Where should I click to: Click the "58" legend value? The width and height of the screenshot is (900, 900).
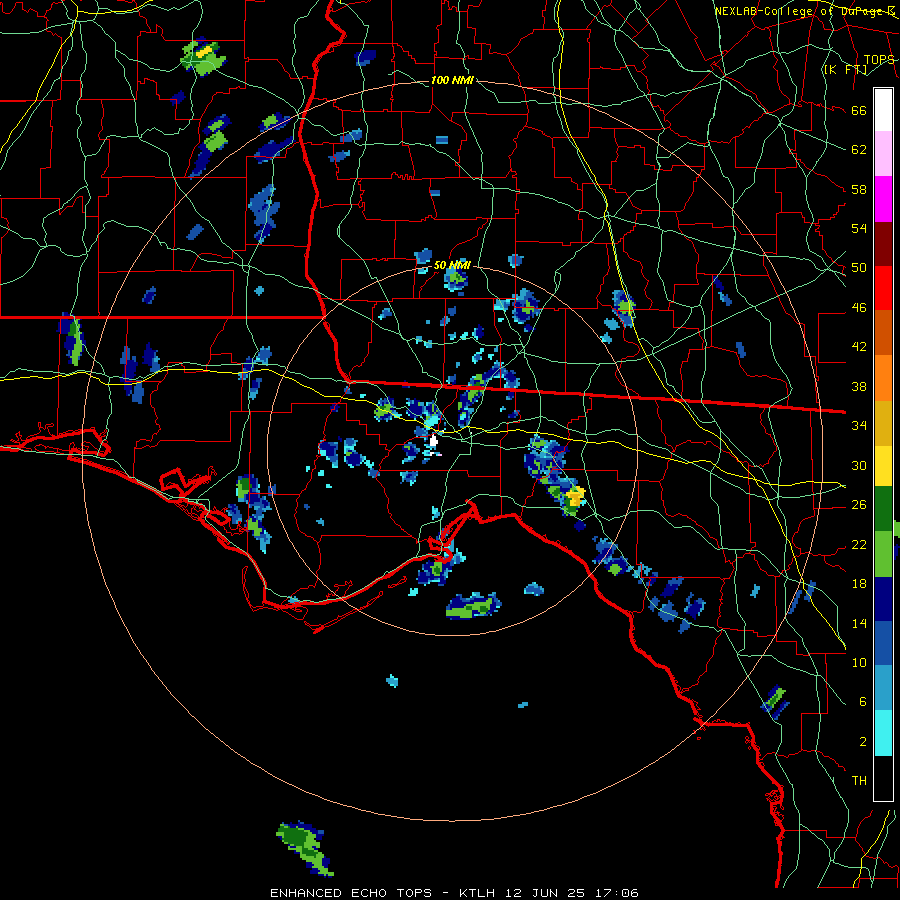tap(859, 189)
